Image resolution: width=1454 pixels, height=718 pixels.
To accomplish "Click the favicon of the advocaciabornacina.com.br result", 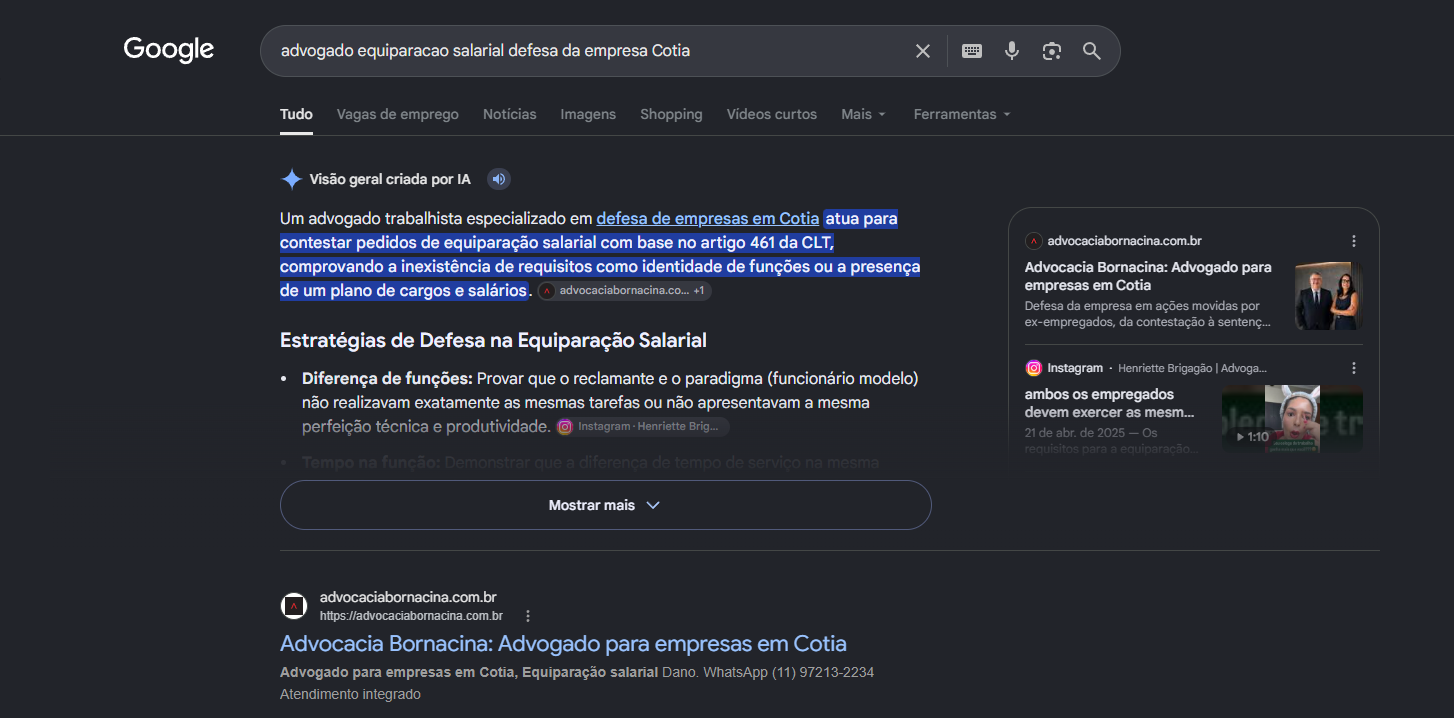I will [293, 606].
